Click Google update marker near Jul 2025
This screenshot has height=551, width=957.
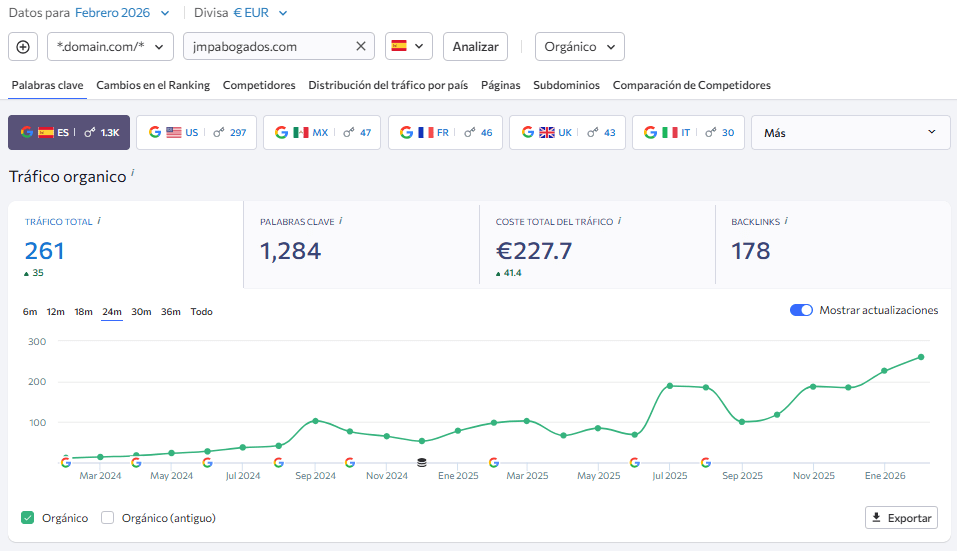pyautogui.click(x=634, y=462)
